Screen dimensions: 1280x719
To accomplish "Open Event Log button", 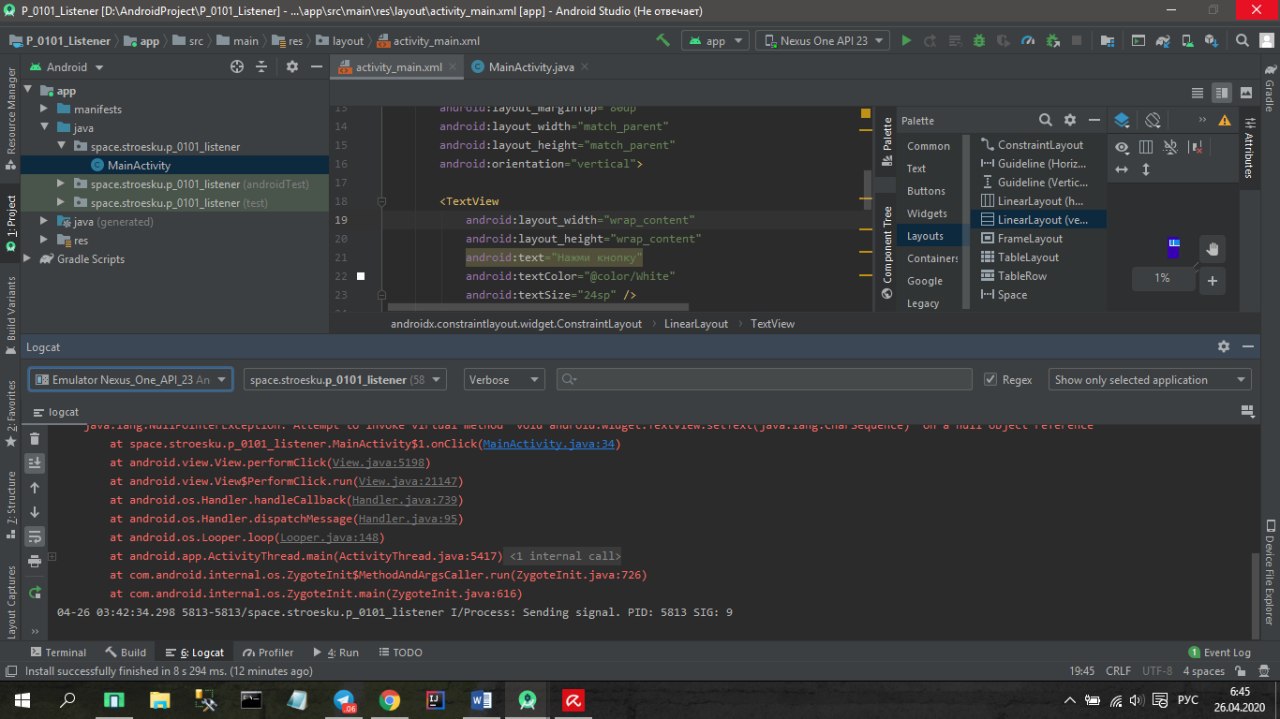I will pyautogui.click(x=1219, y=652).
